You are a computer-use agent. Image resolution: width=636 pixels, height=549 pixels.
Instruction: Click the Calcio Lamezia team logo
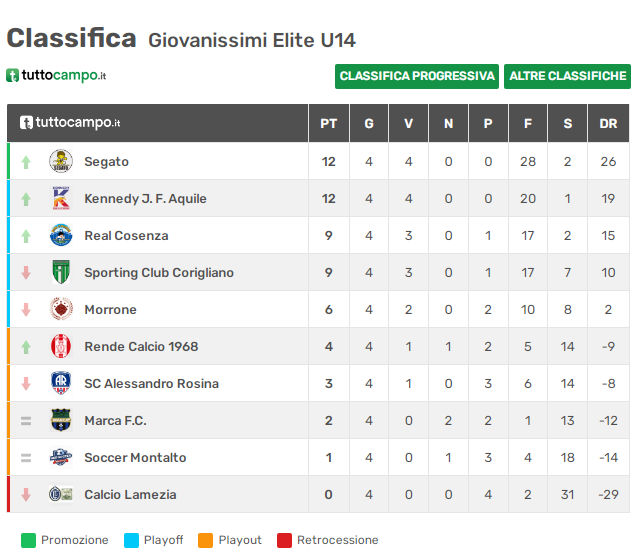click(61, 494)
